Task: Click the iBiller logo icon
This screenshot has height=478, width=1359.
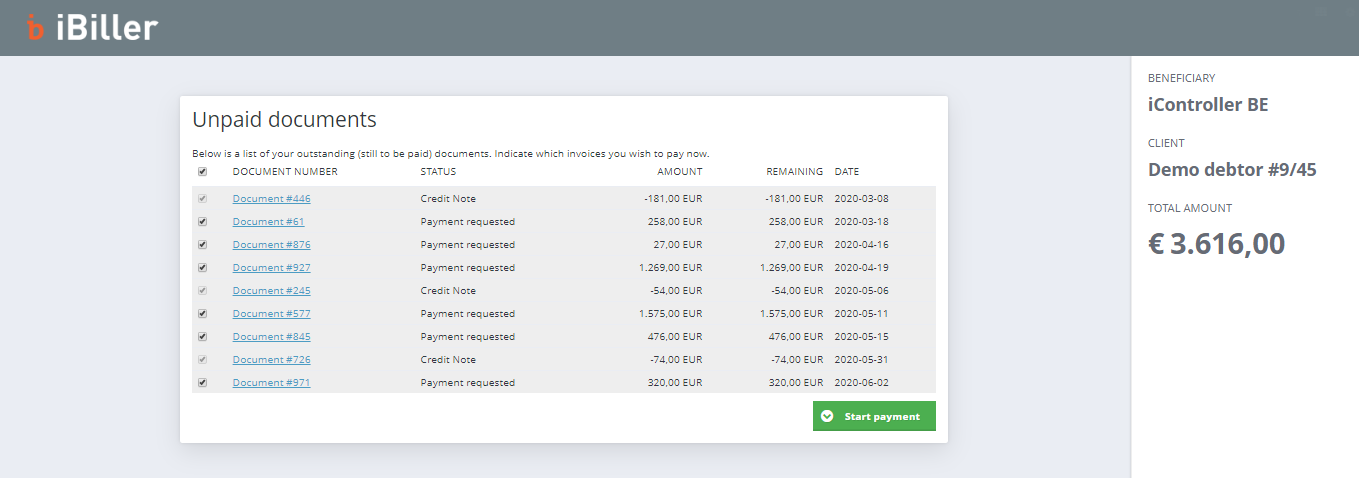Action: pyautogui.click(x=36, y=28)
